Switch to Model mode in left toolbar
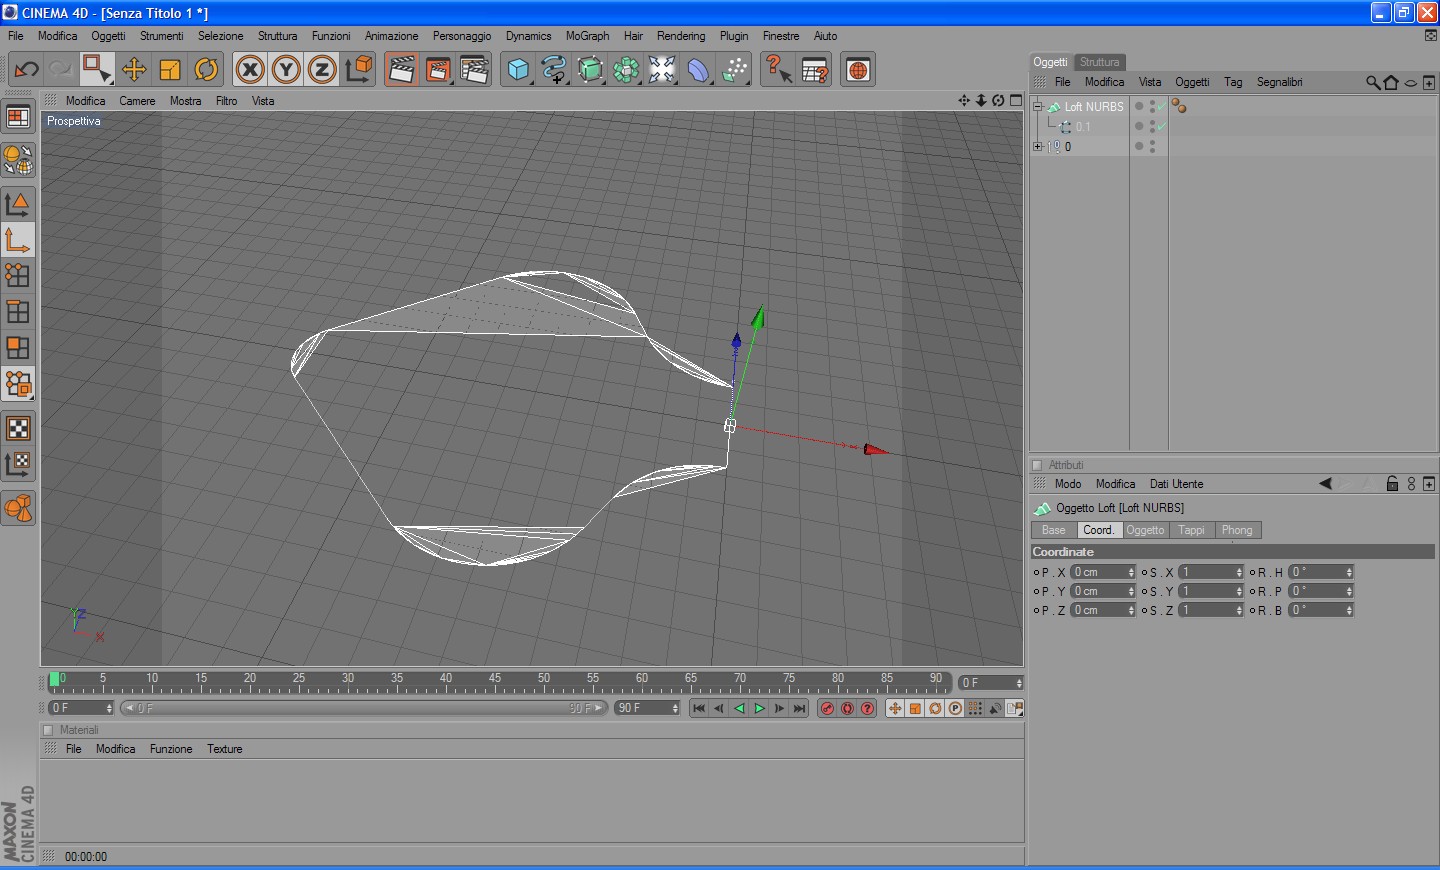Image resolution: width=1440 pixels, height=870 pixels. click(18, 203)
